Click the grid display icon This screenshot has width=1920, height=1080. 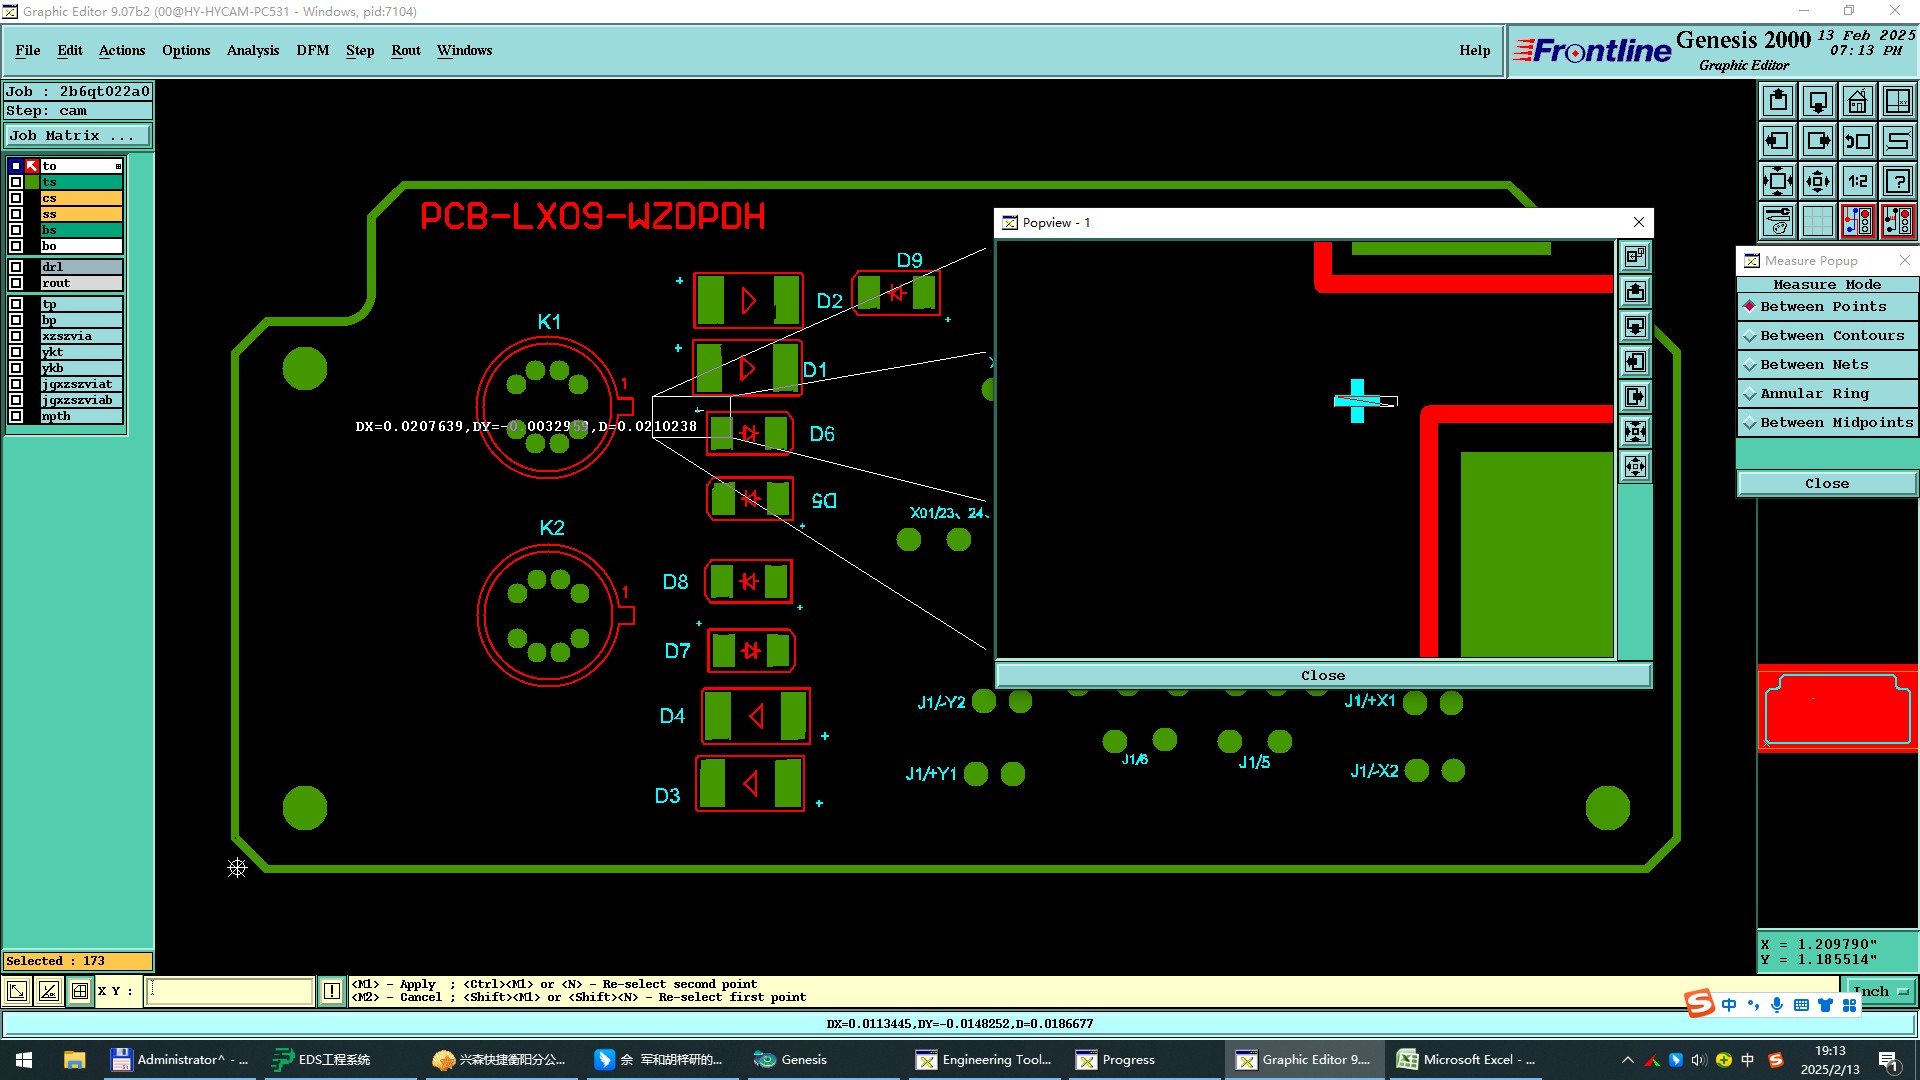(x=1818, y=221)
